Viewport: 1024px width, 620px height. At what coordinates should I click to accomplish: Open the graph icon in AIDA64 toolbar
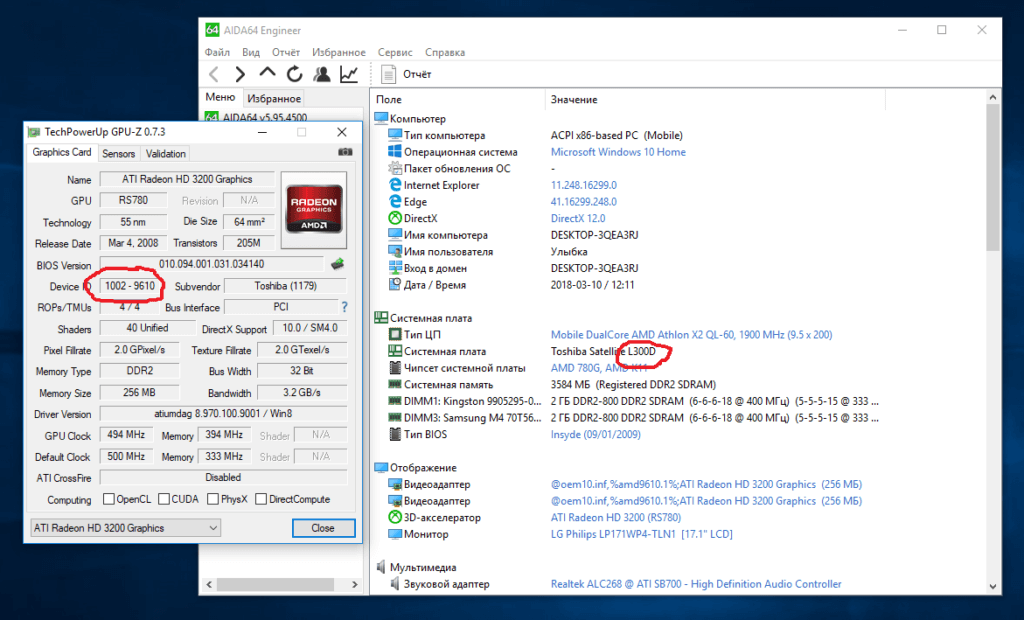tap(349, 74)
